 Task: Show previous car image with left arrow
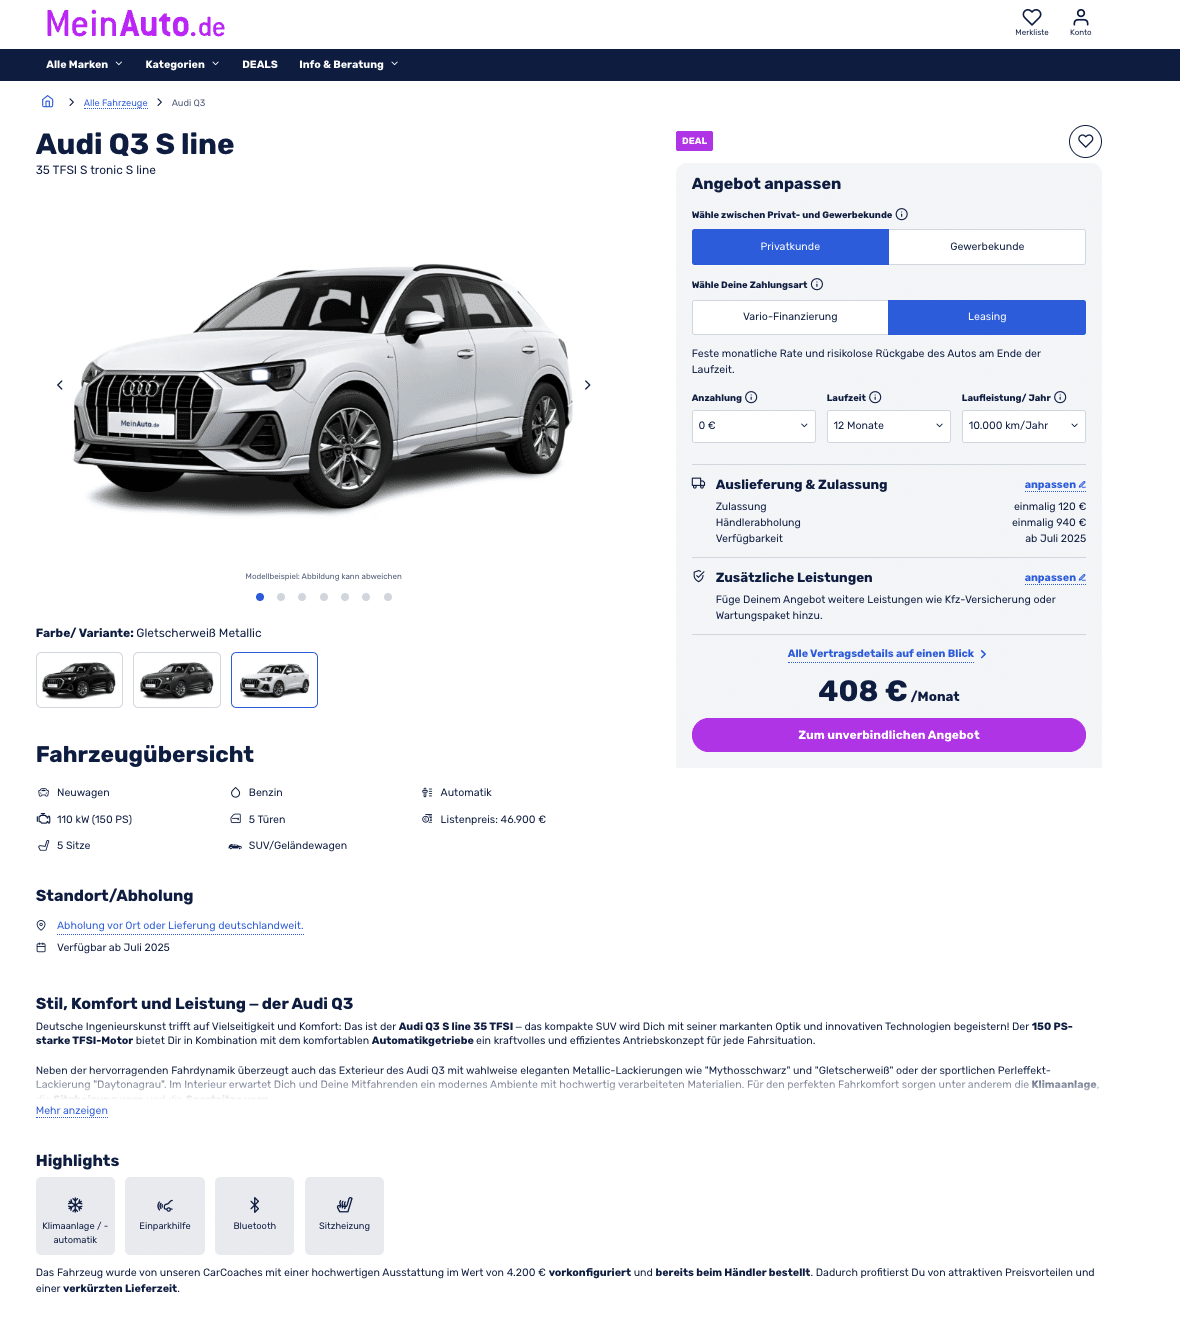coord(60,385)
